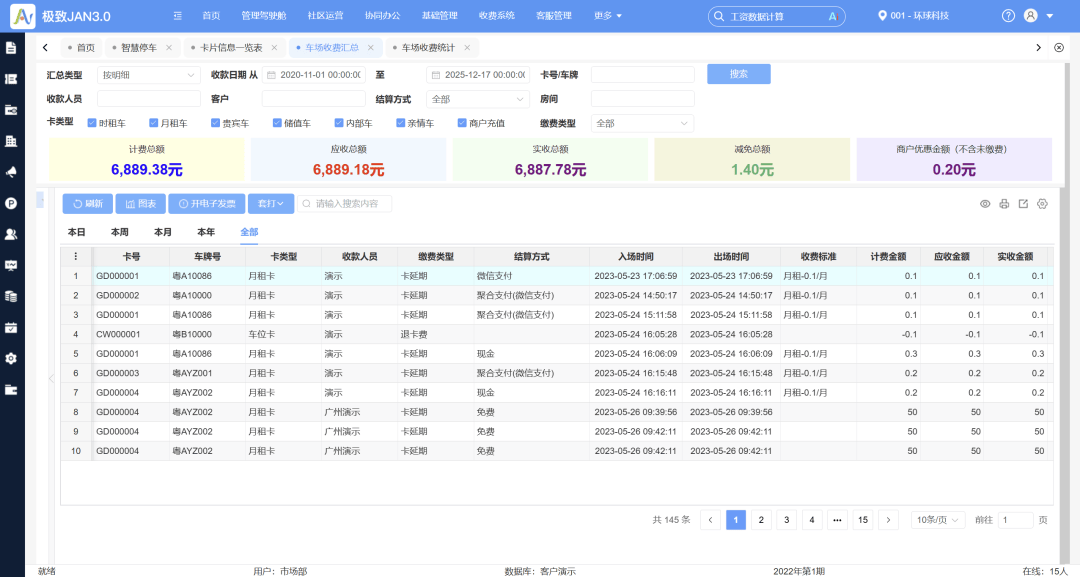Click the megaphone announcement icon in the sidebar
The image size is (1080, 577).
click(12, 172)
